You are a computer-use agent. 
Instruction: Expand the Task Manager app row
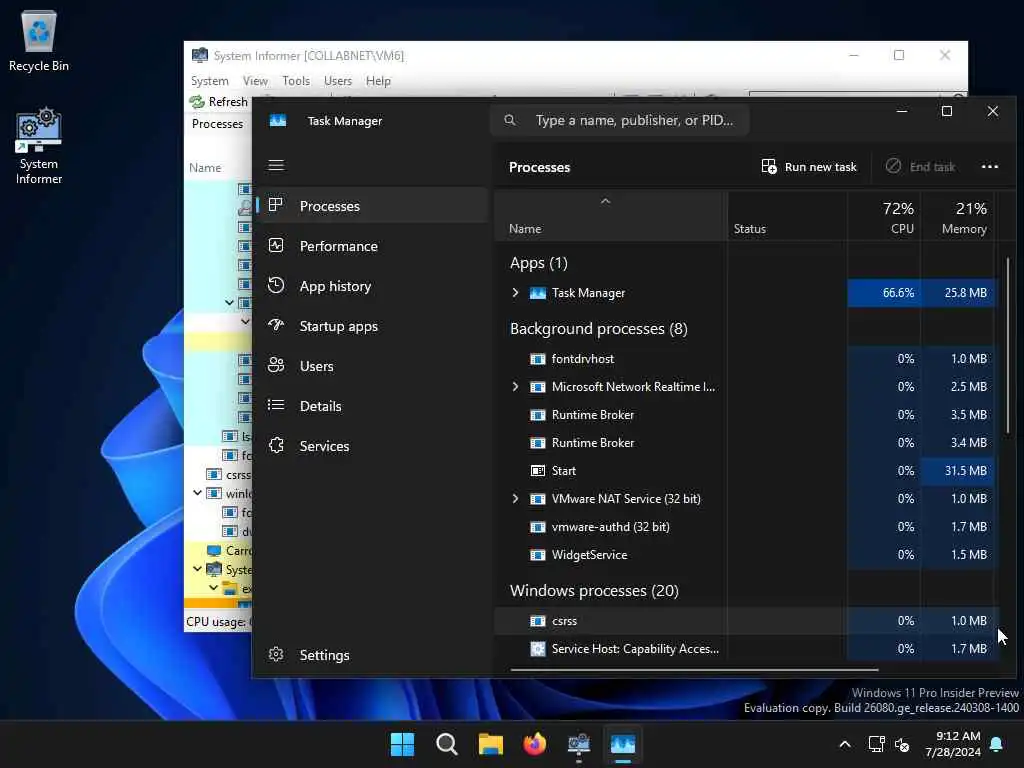[x=515, y=293]
